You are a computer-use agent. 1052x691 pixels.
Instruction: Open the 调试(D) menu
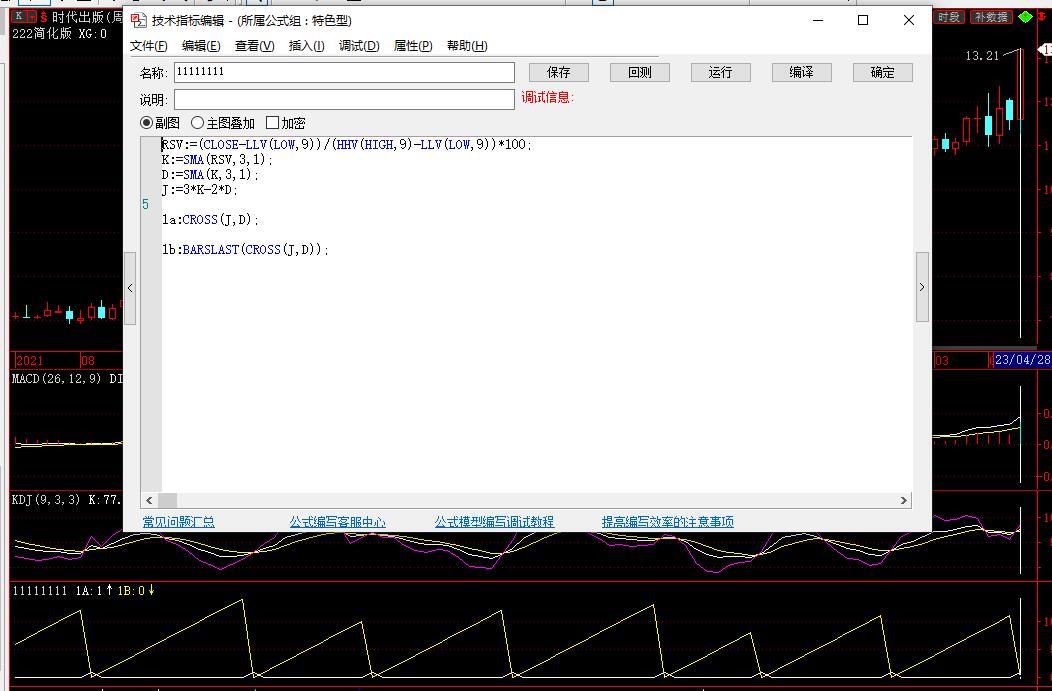coord(359,46)
